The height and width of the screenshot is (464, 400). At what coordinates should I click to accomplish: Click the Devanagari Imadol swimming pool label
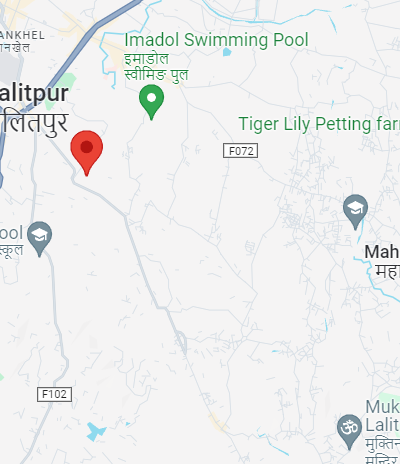pyautogui.click(x=156, y=67)
